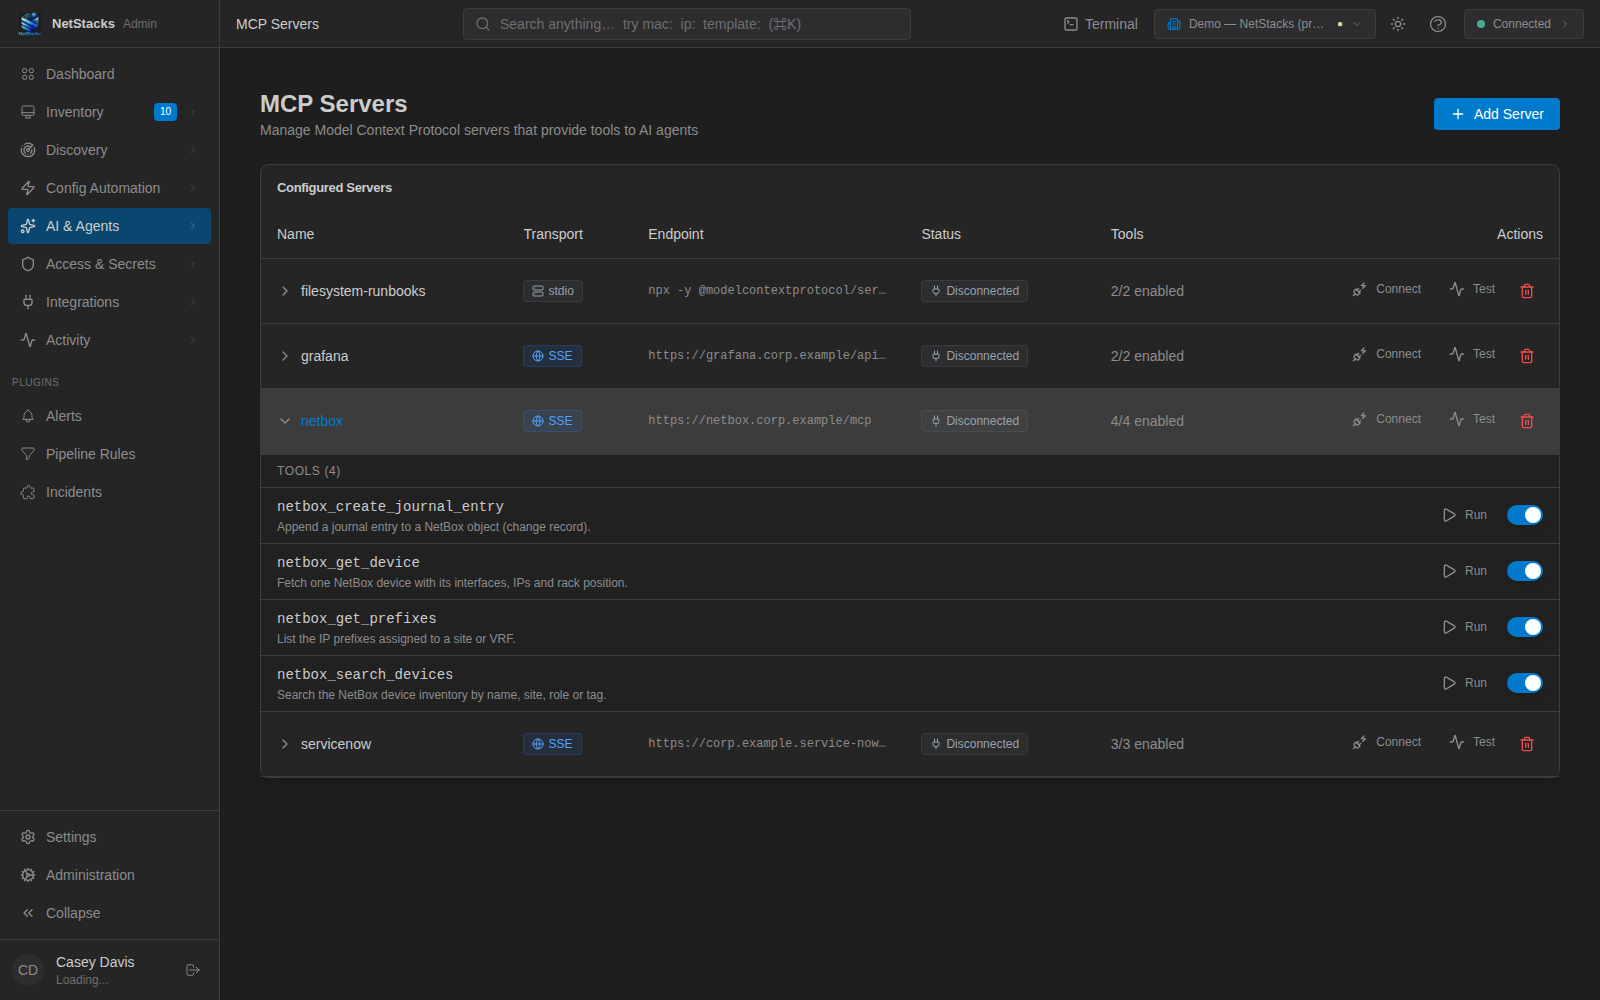Open Settings in the sidebar
This screenshot has height=1000, width=1600.
[109, 837]
